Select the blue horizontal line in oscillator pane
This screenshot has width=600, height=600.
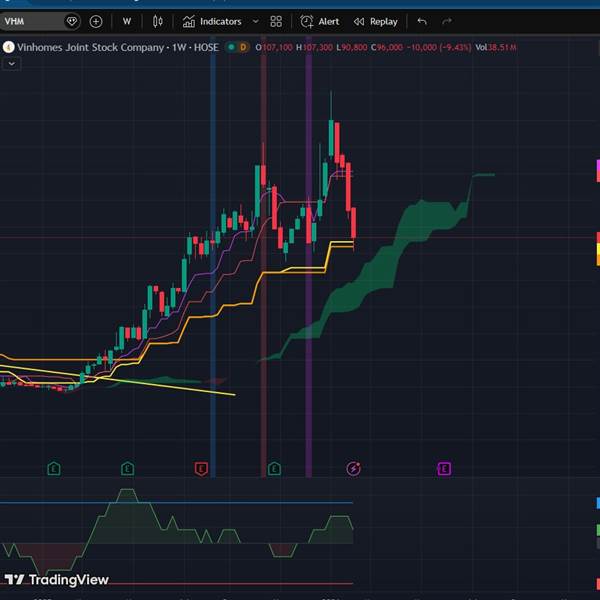coord(176,502)
